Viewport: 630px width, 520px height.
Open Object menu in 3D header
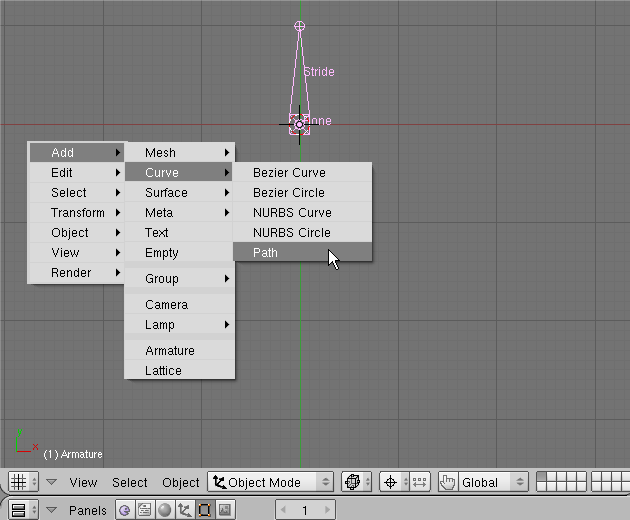tap(180, 482)
